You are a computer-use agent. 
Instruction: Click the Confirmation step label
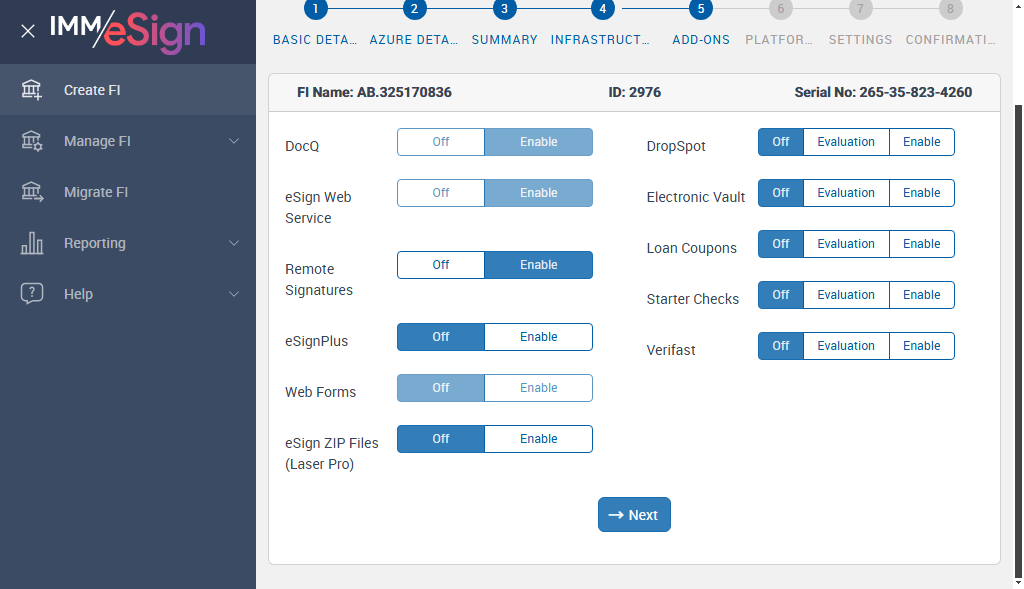pyautogui.click(x=950, y=40)
